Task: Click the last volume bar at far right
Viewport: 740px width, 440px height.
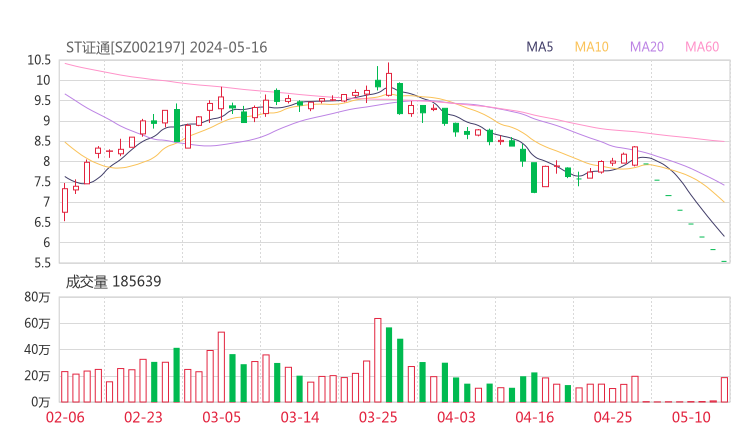Action: (x=724, y=390)
